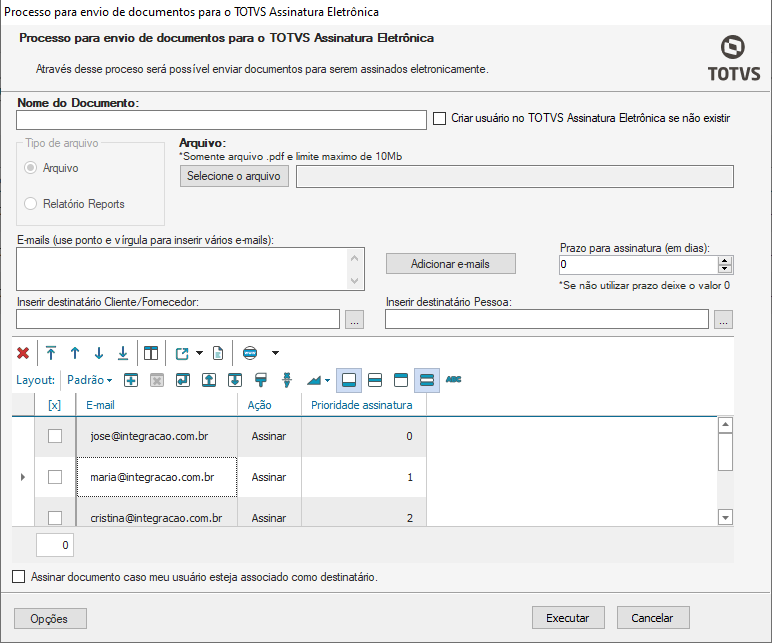Click the layout icon with down arrow

pos(235,380)
